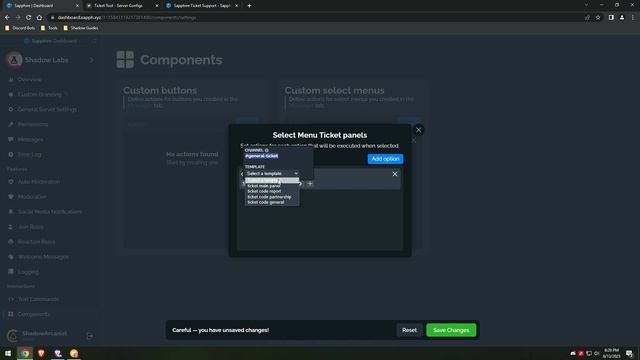This screenshot has width=640, height=360.
Task: Open General Server Settings page
Action: coord(47,109)
